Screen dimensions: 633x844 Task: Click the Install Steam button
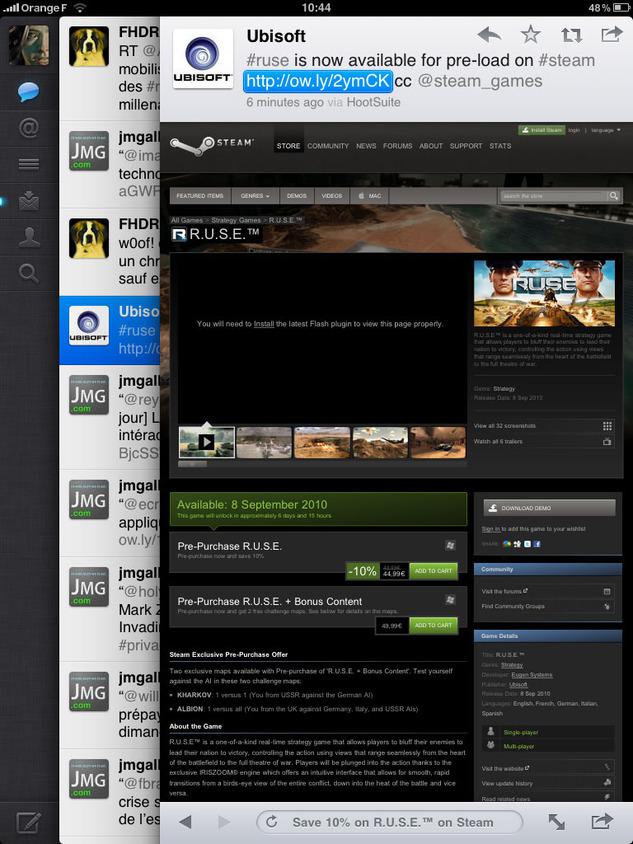(541, 130)
